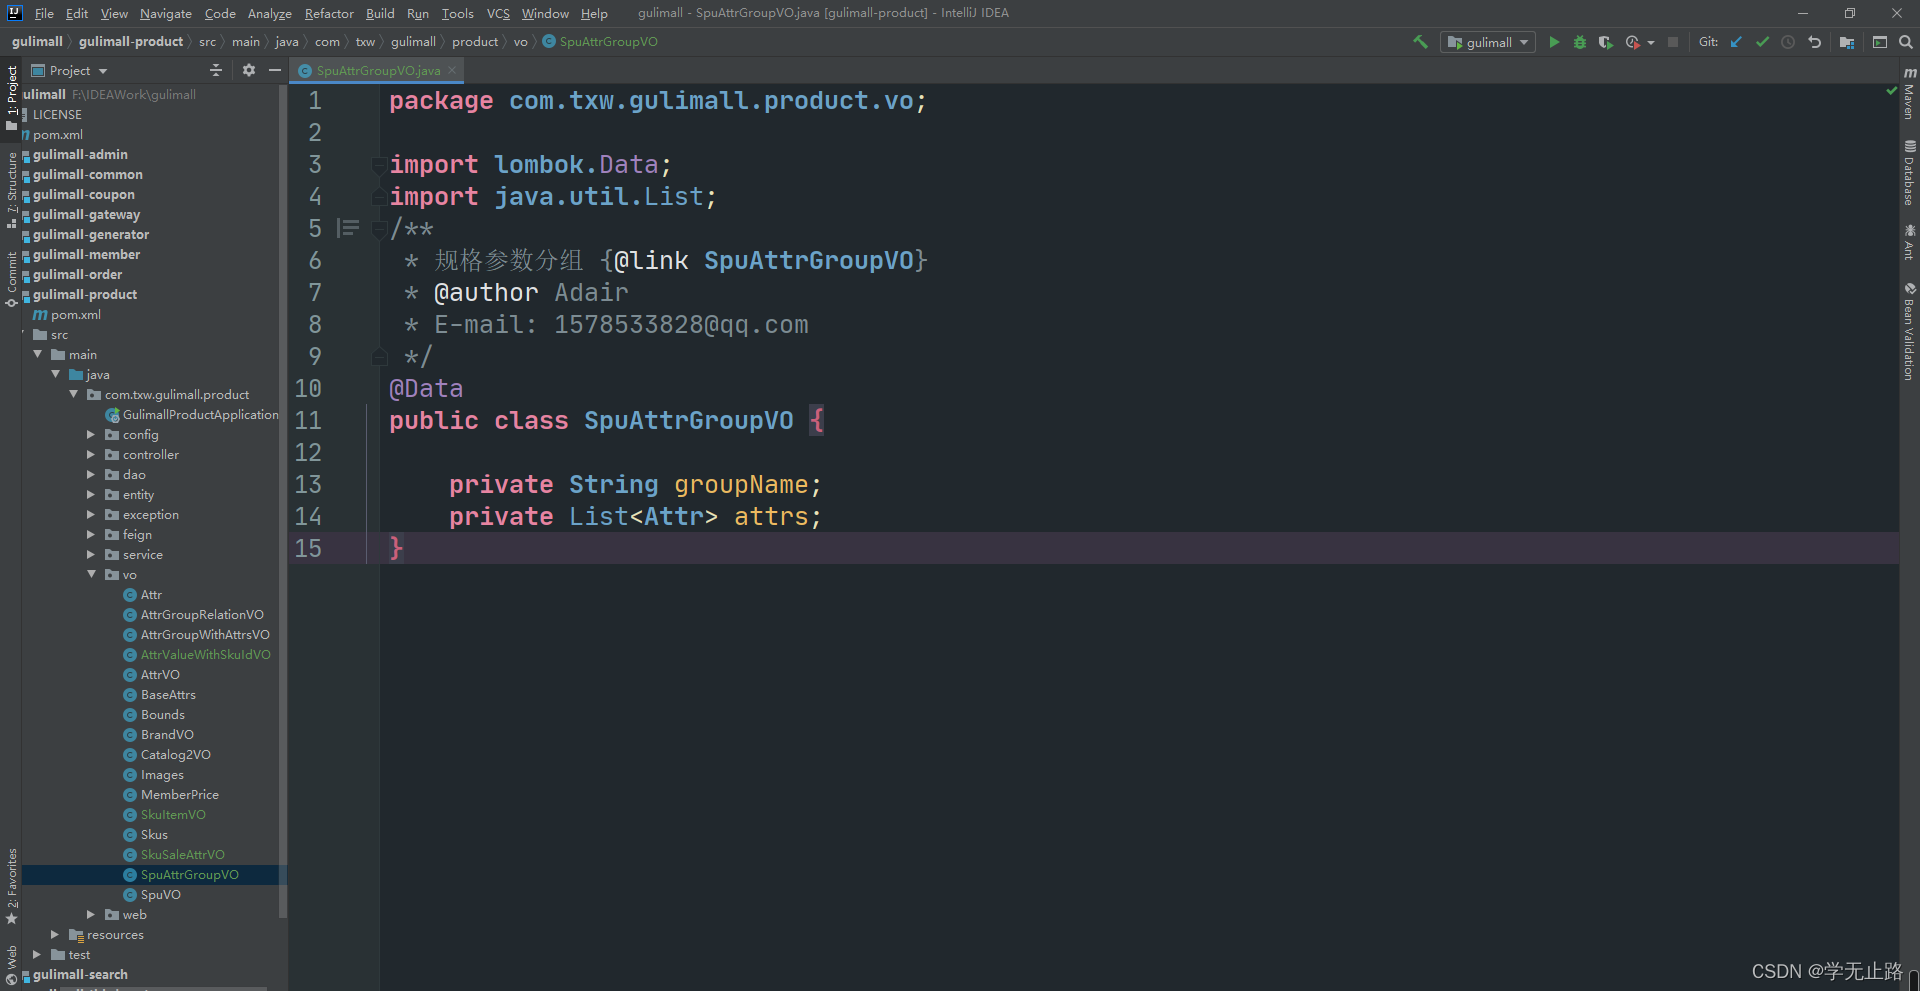Image resolution: width=1920 pixels, height=991 pixels.
Task: Toggle the Bean Validation tool window
Action: coord(1909,331)
